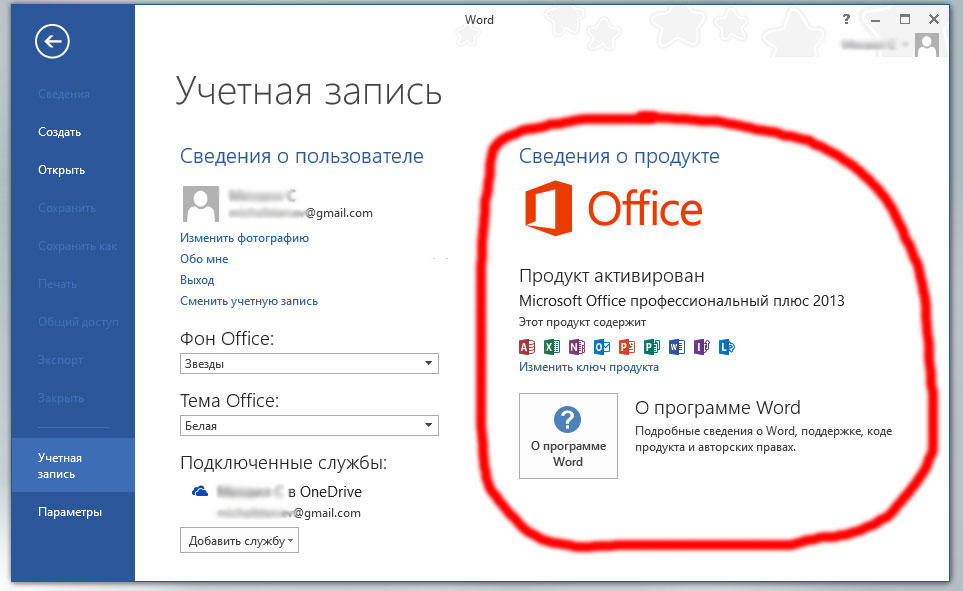The width and height of the screenshot is (963, 591).
Task: Click the Обо мне link
Action: click(204, 259)
